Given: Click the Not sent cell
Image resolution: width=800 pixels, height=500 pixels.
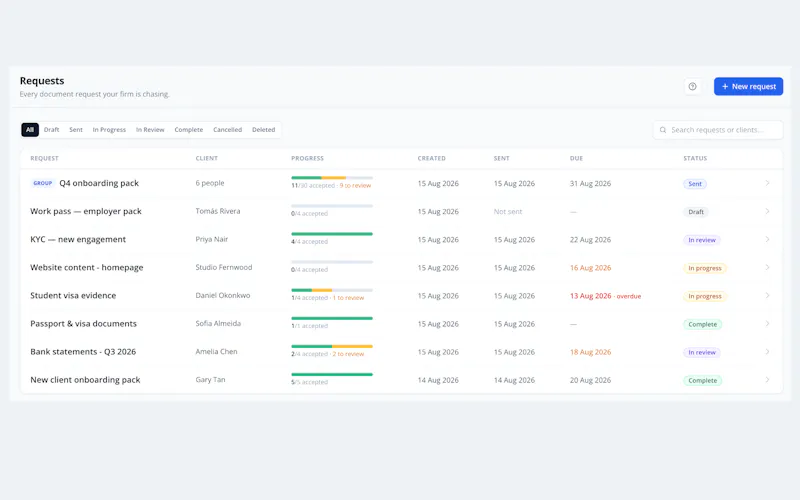Looking at the screenshot, I should pos(508,212).
